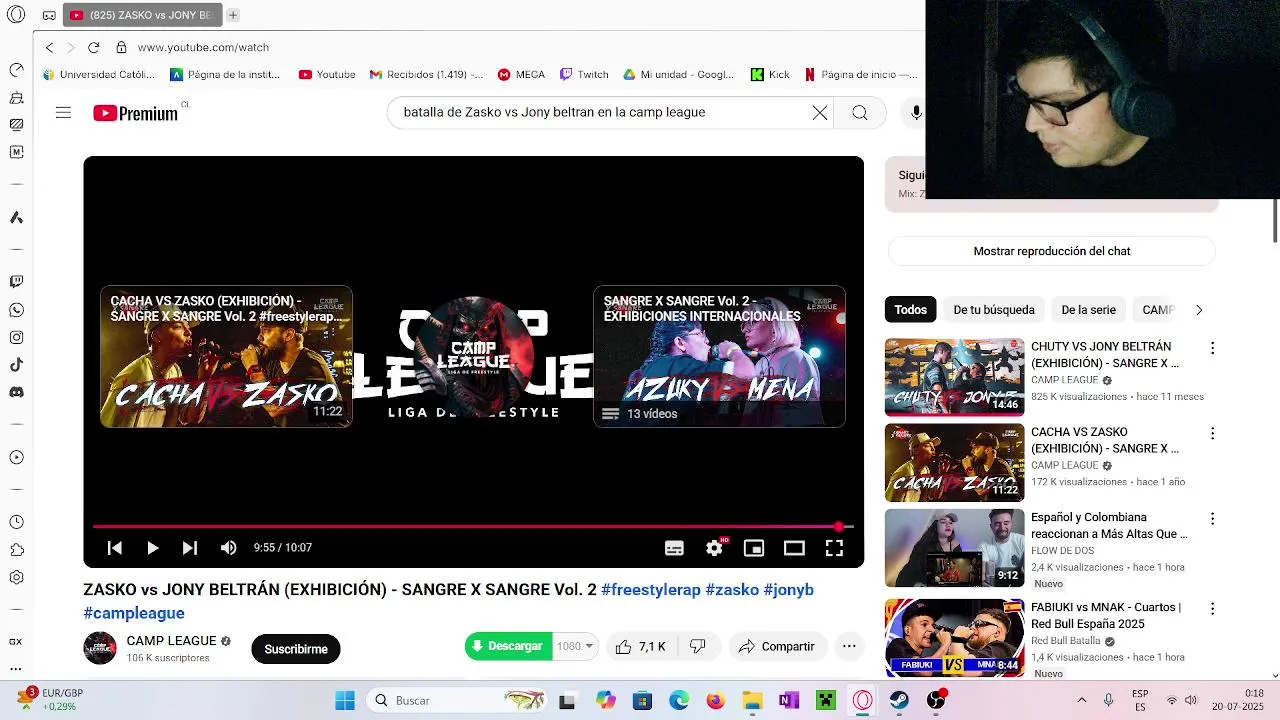Open the AZUKY vs MENA playlist end-screen card
The width and height of the screenshot is (1280, 720).
(x=719, y=357)
